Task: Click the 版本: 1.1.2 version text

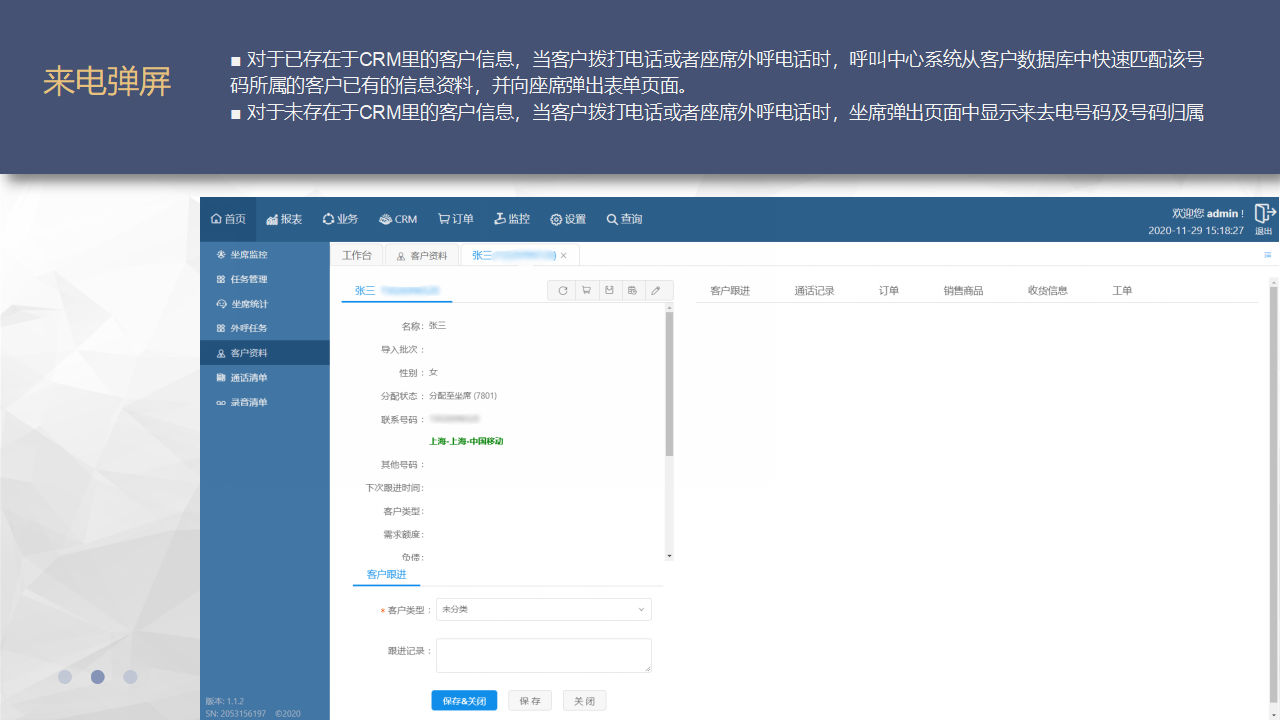Action: coord(225,701)
